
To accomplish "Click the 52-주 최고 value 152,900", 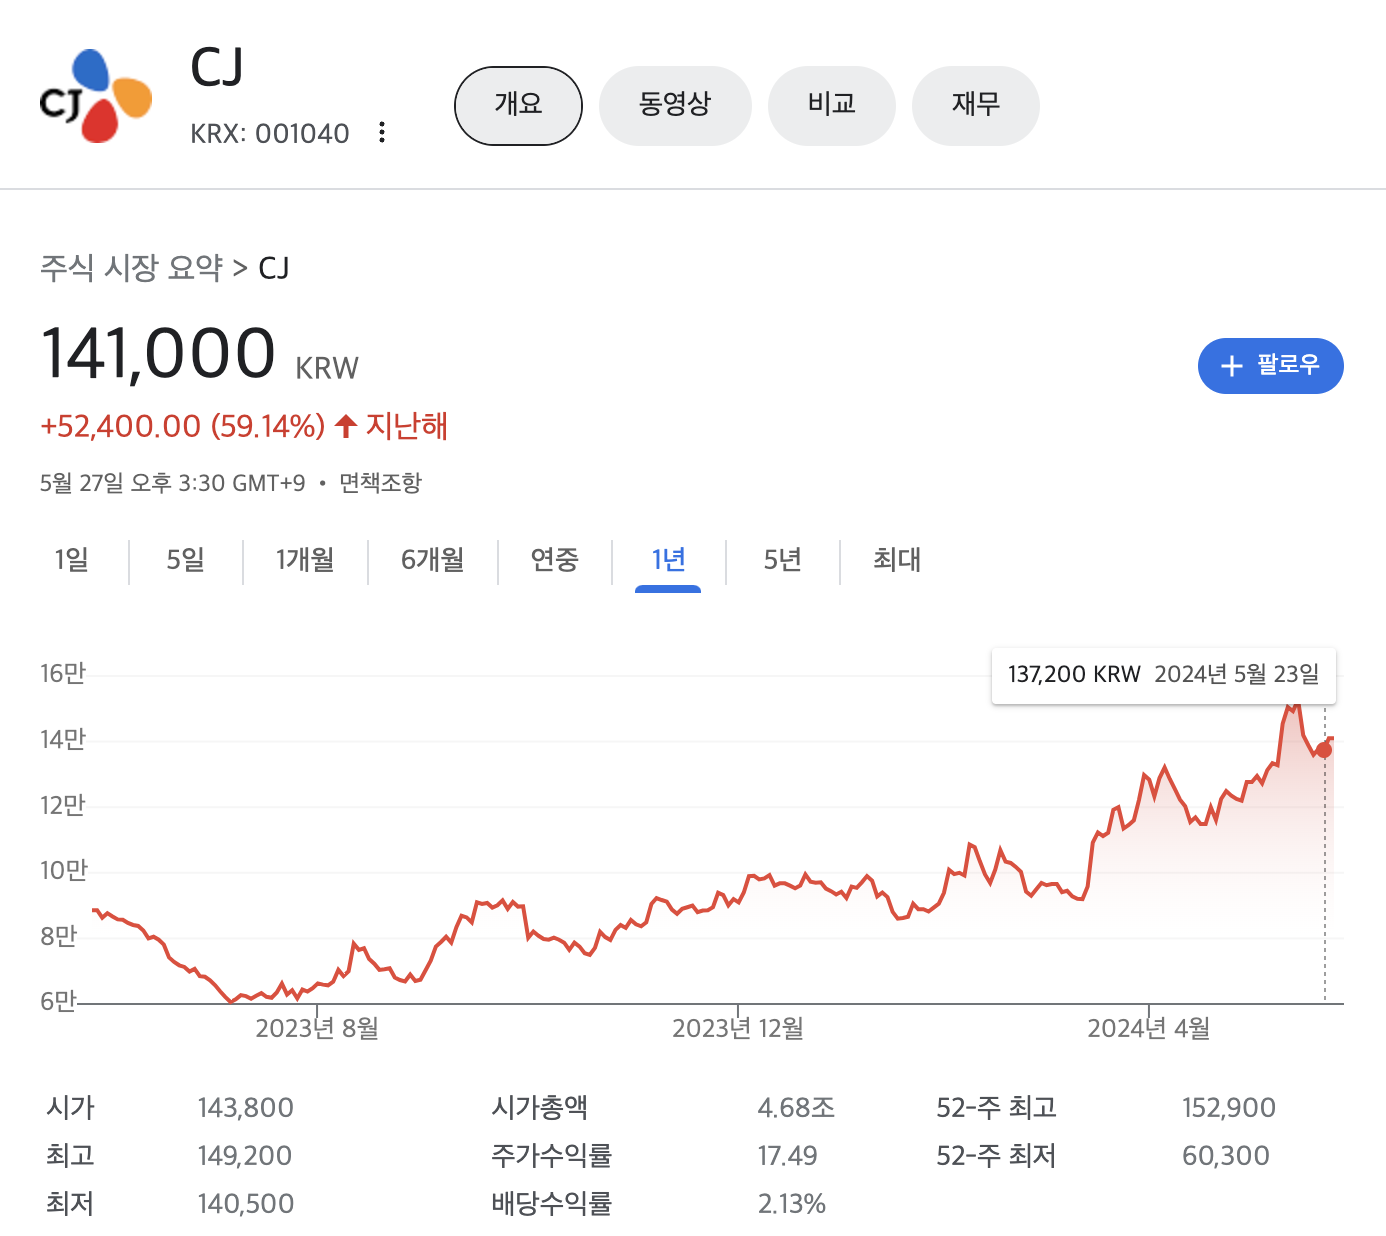I will 1229,1108.
